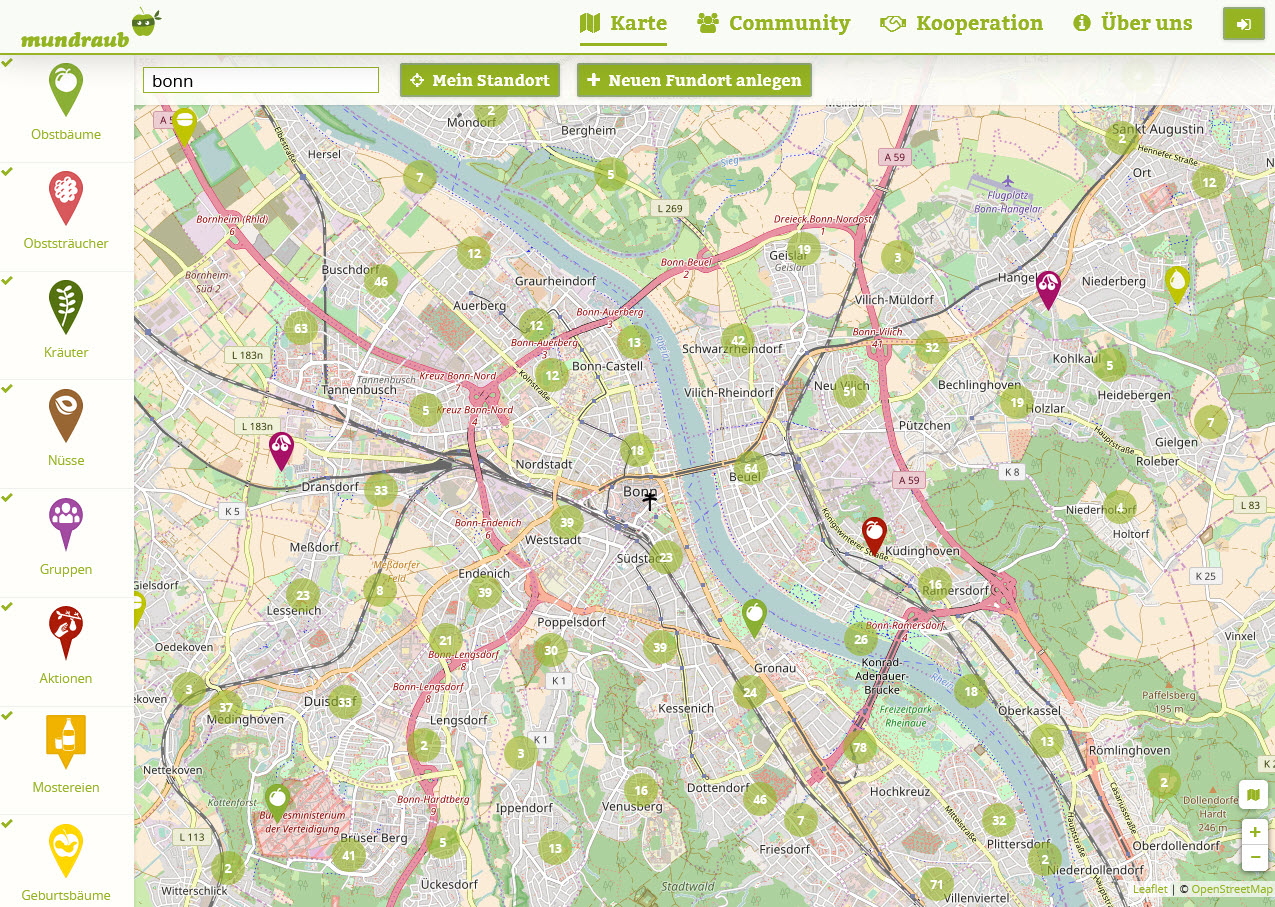Click the Gruppen groups category icon
Image resolution: width=1275 pixels, height=907 pixels.
(x=66, y=523)
